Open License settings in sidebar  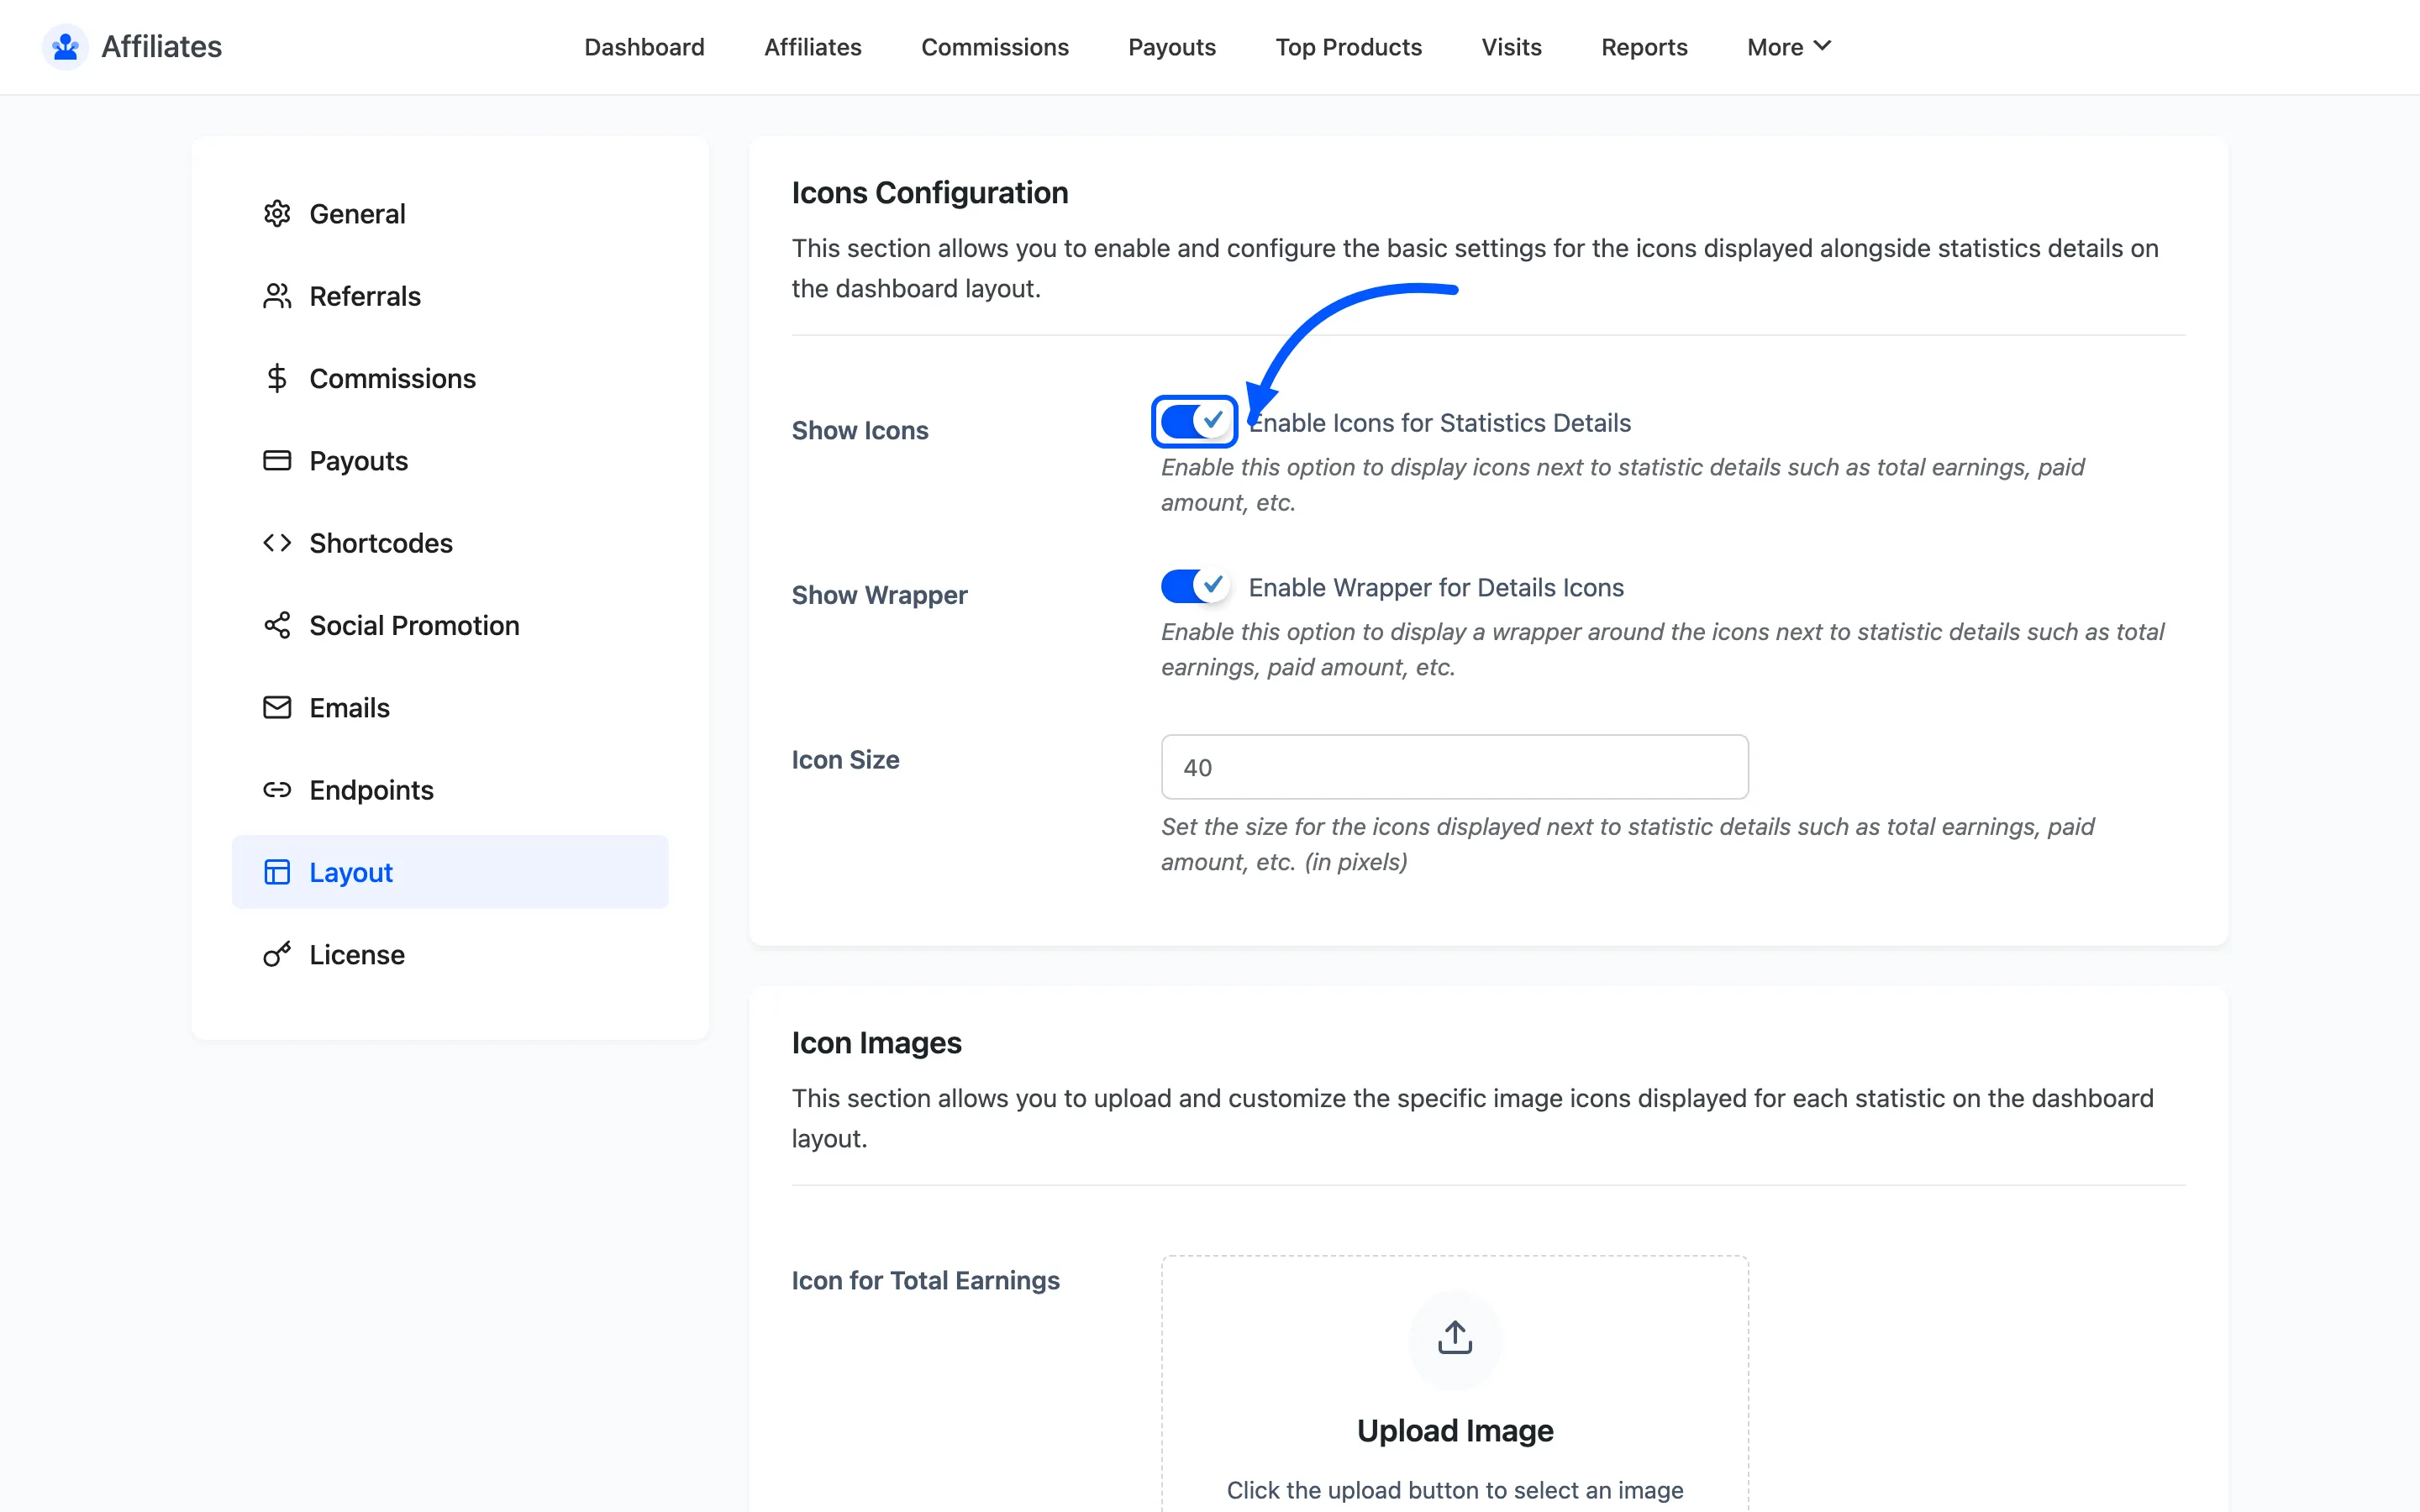click(450, 954)
